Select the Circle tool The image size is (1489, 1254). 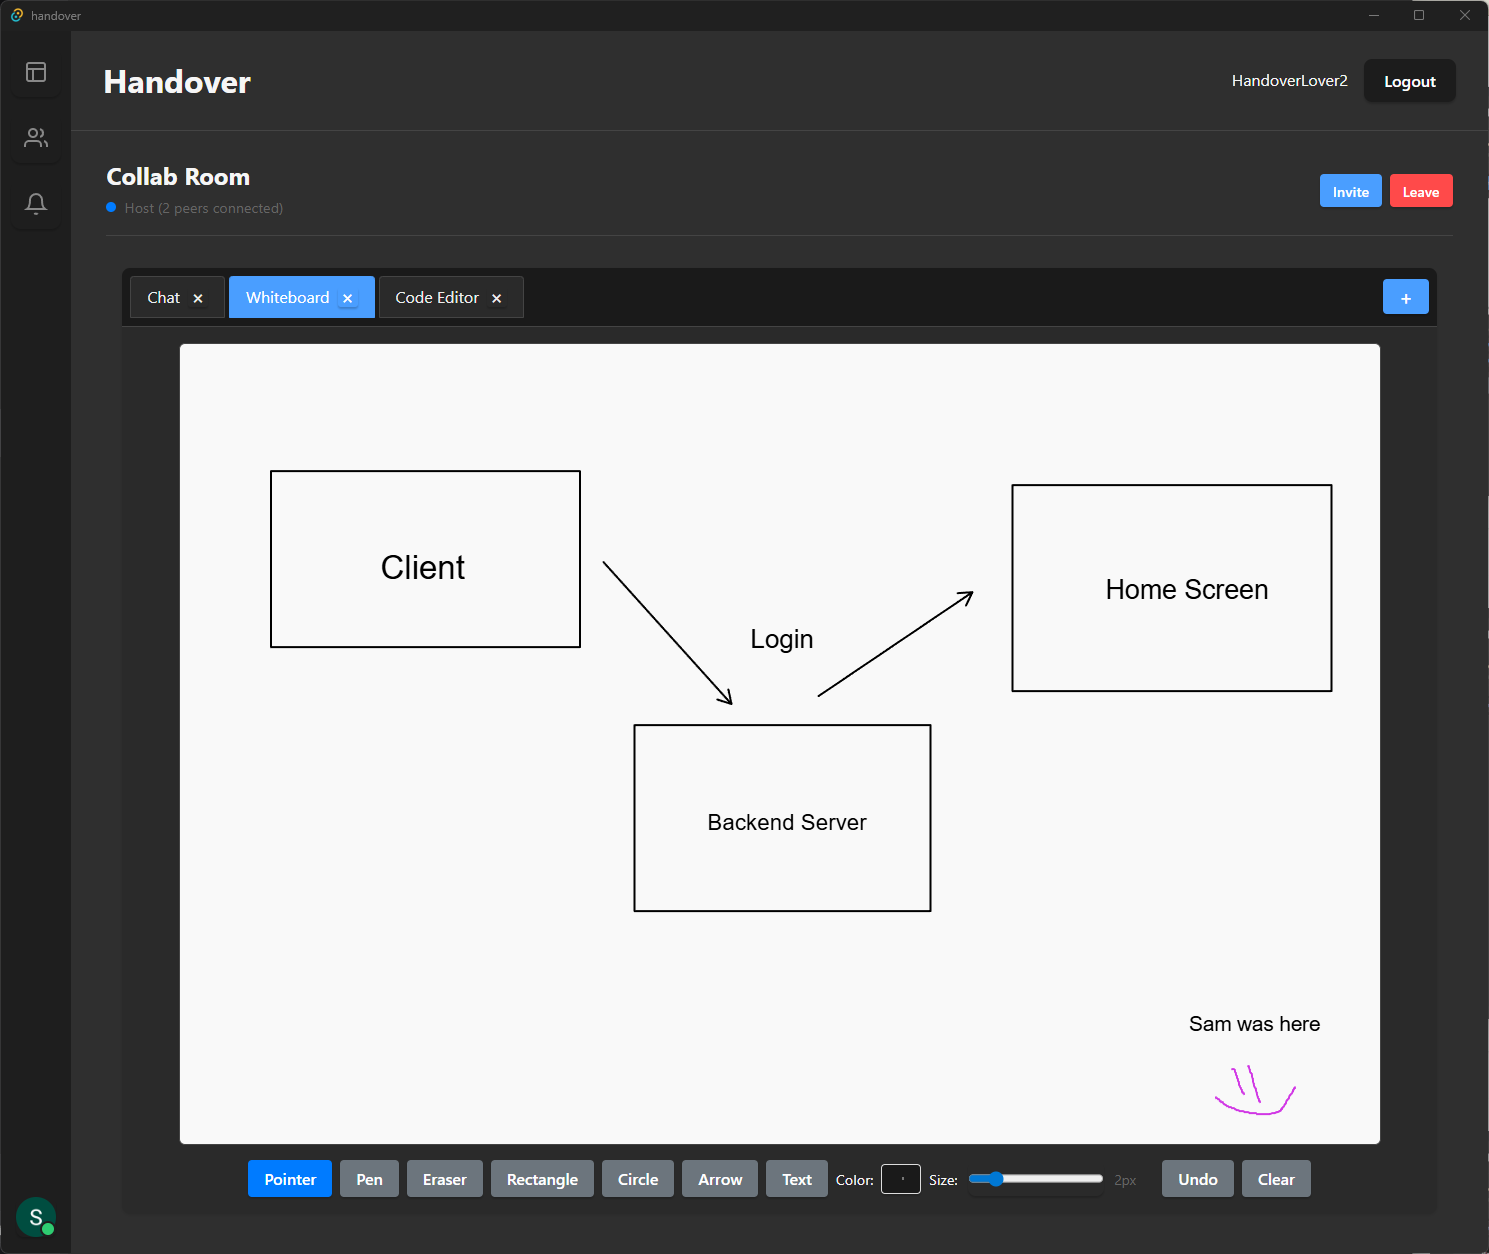click(x=637, y=1178)
